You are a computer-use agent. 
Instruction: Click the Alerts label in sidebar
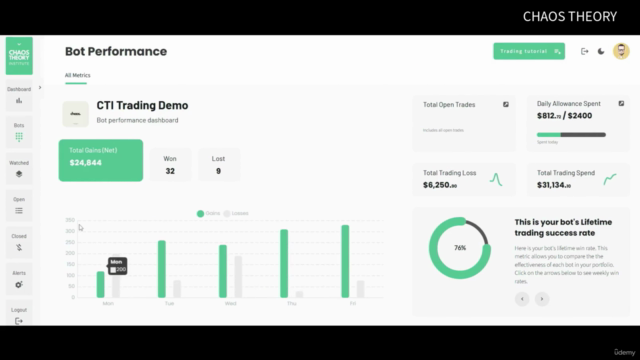(19, 273)
